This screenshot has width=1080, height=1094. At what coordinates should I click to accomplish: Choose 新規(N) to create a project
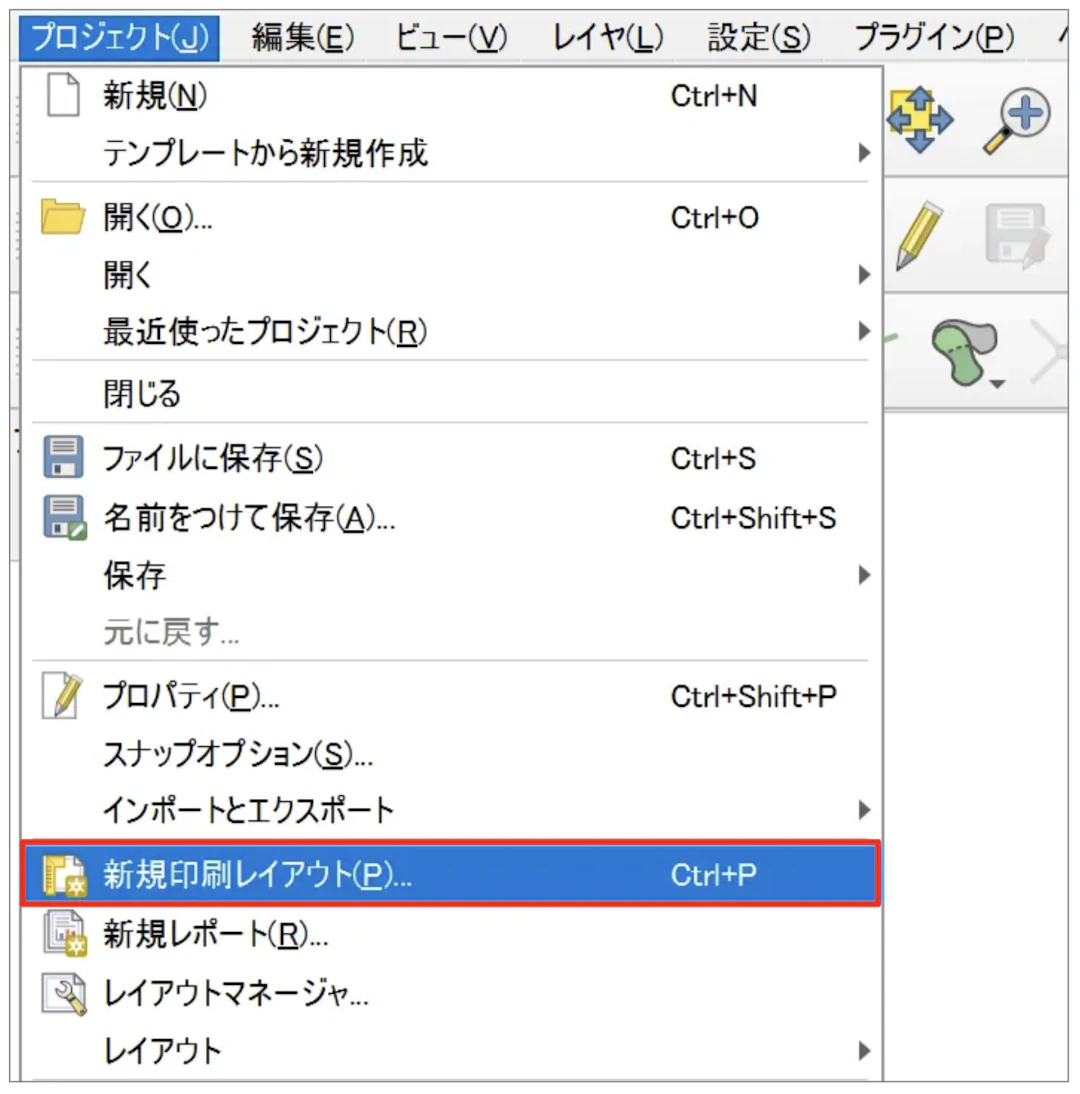point(155,96)
